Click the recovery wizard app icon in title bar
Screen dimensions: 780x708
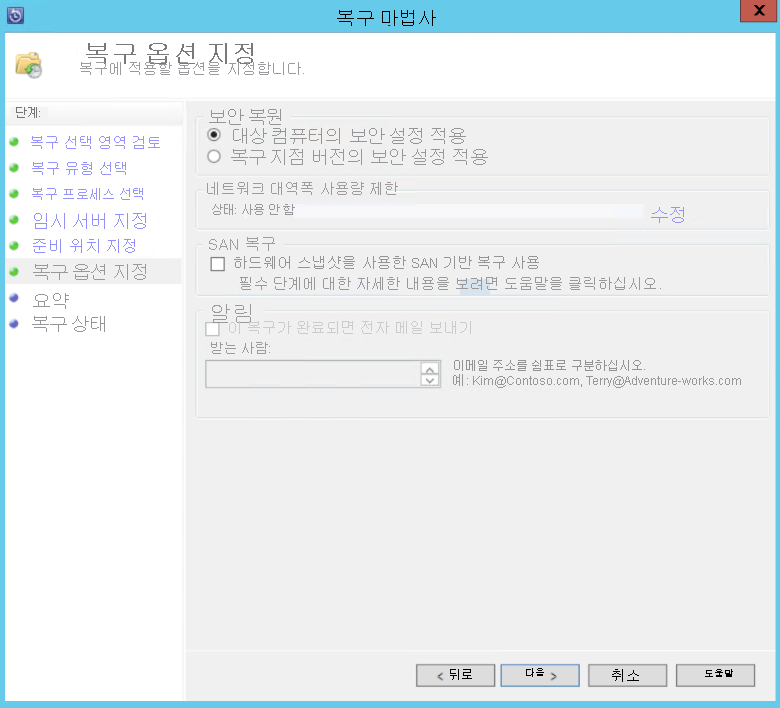[x=15, y=15]
